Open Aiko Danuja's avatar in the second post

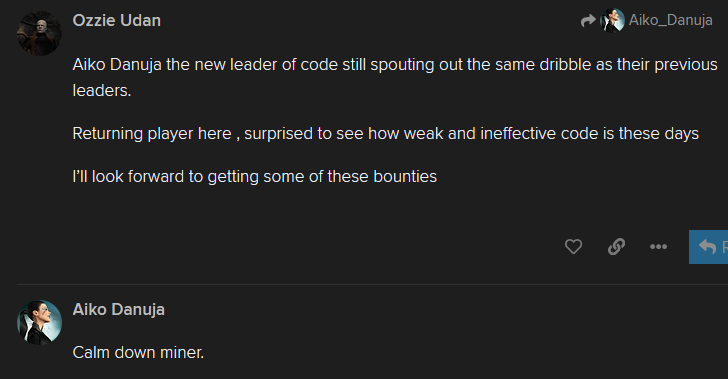click(39, 322)
